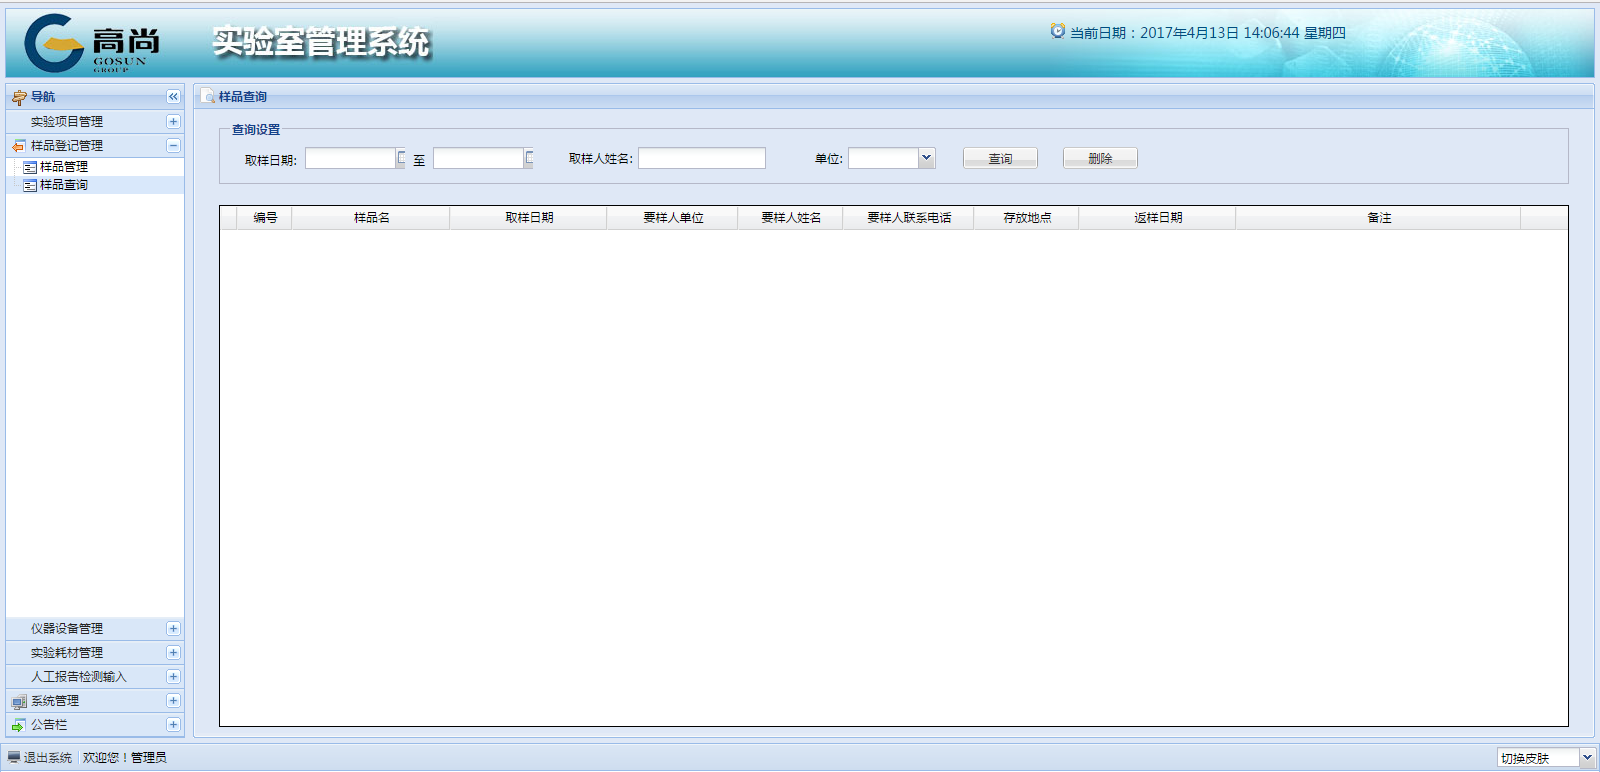Collapse the 样品登记管理 section
The width and height of the screenshot is (1600, 772).
[173, 146]
